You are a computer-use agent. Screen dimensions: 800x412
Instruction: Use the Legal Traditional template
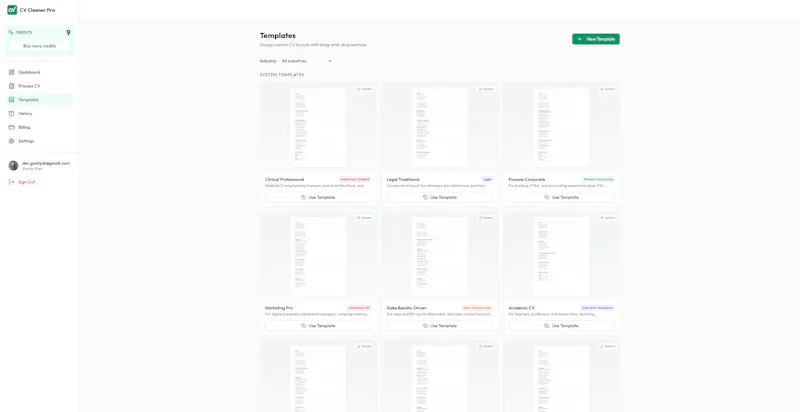point(440,197)
